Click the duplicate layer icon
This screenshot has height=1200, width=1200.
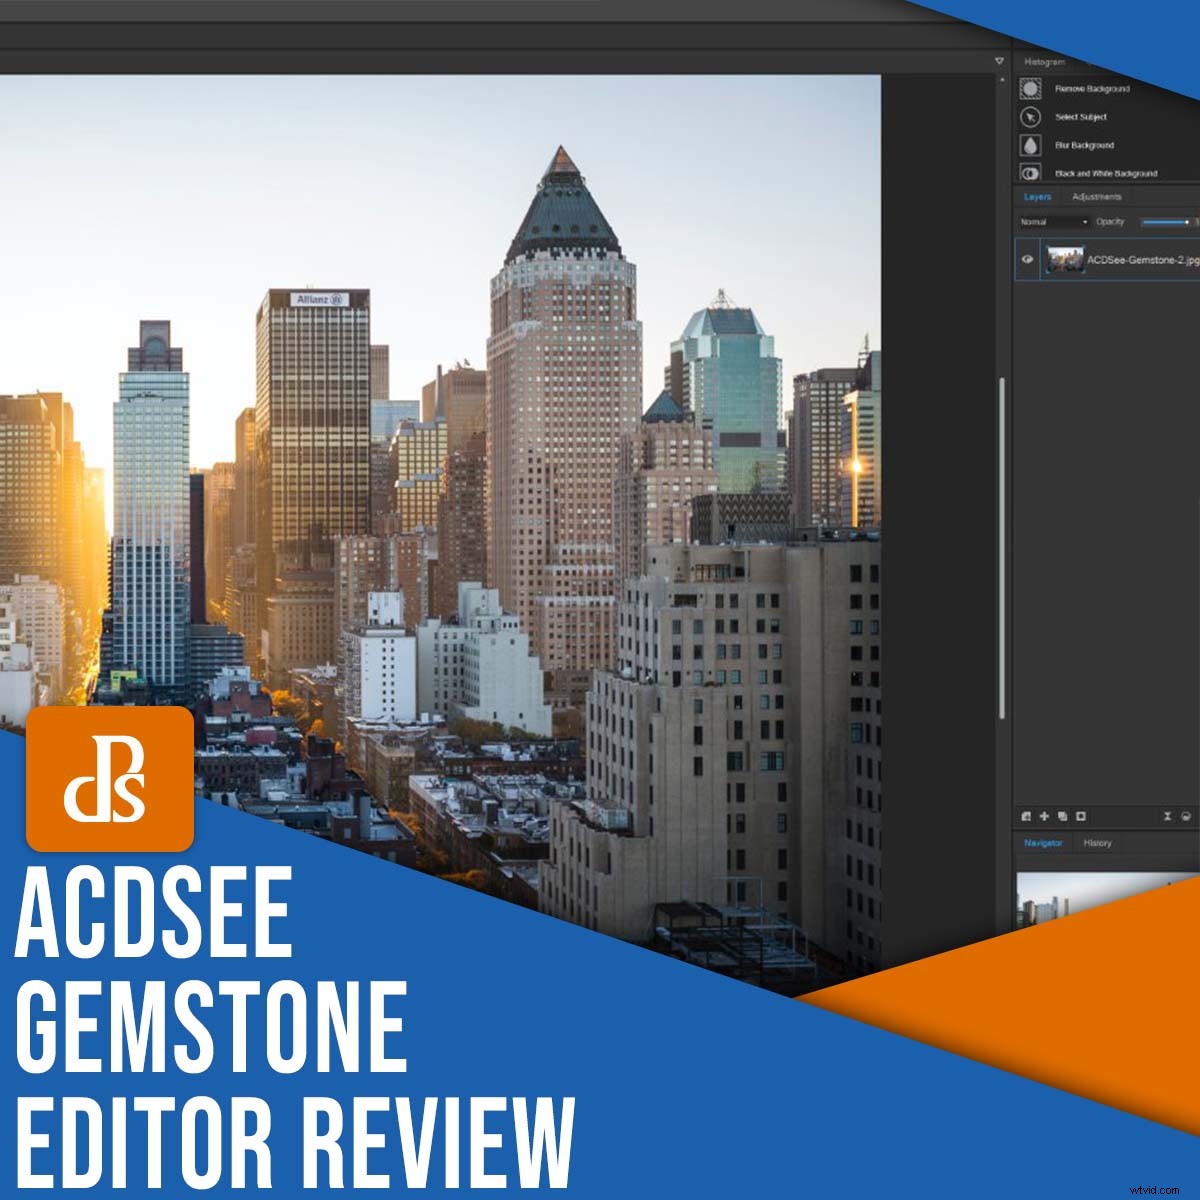tap(1064, 816)
